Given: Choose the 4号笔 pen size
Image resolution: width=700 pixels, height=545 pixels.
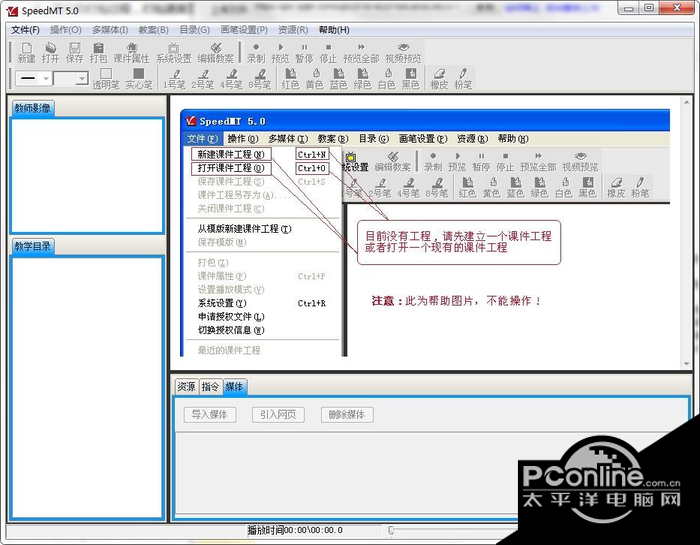Looking at the screenshot, I should tap(231, 79).
